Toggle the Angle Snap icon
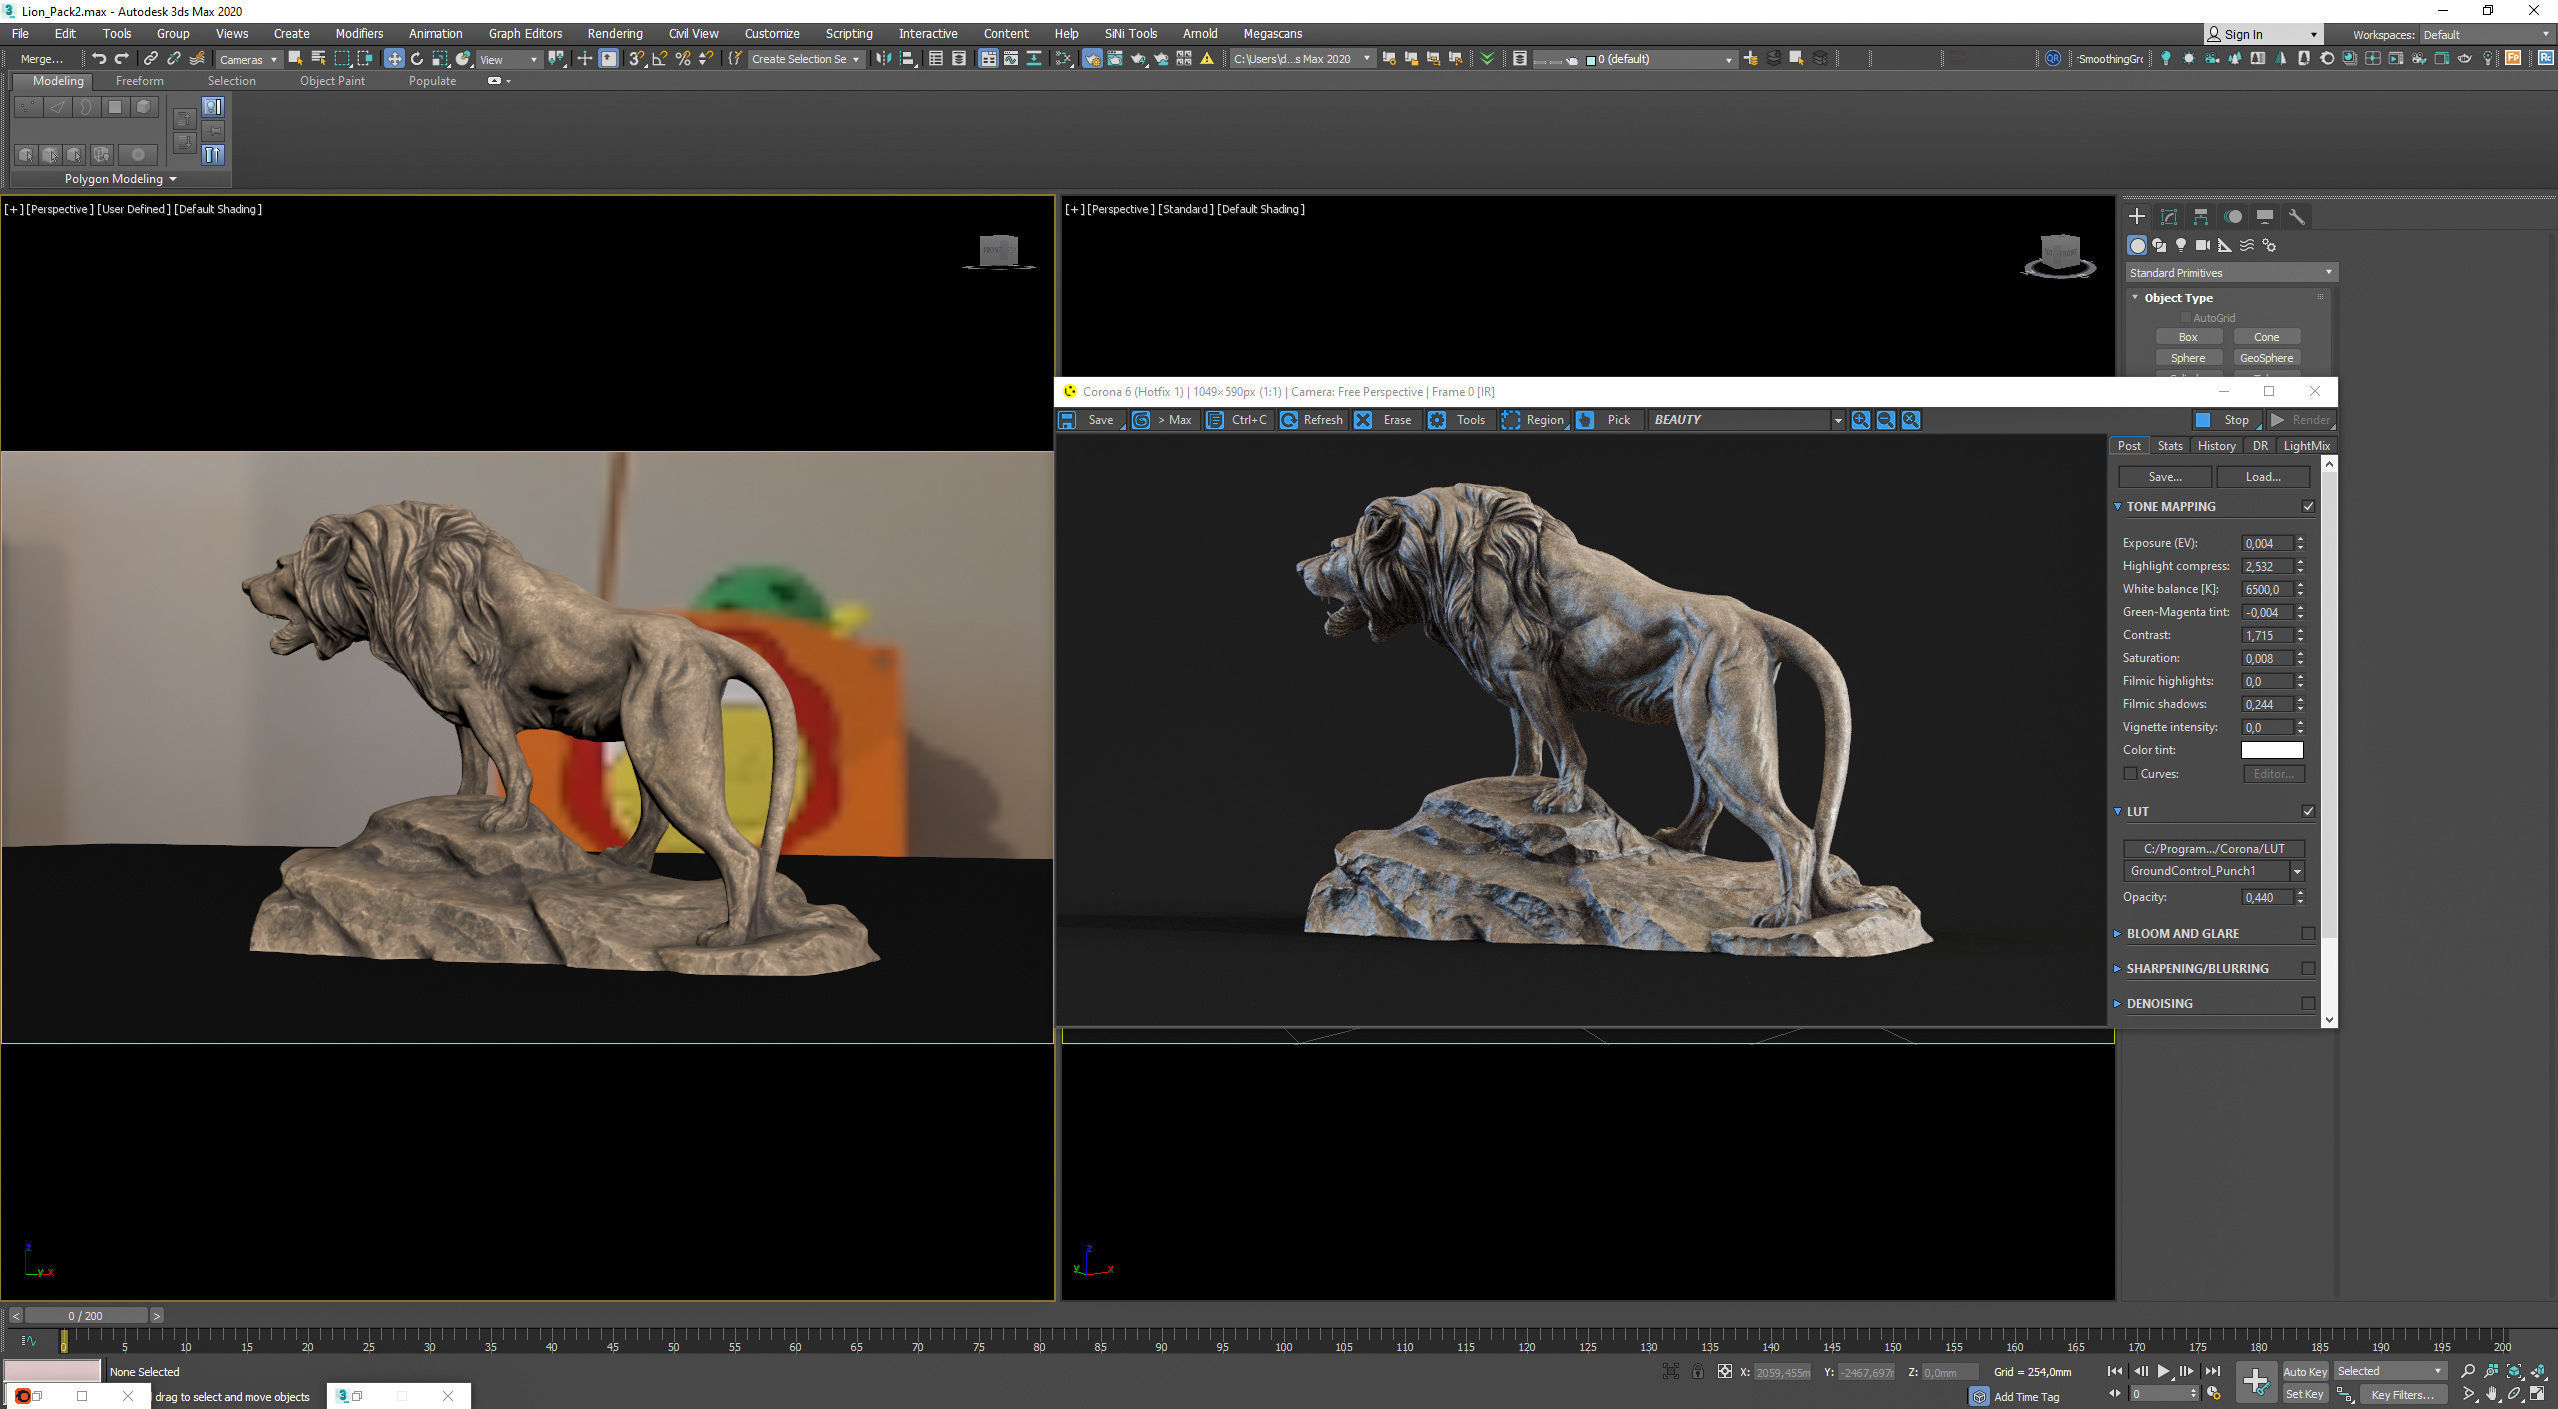This screenshot has height=1409, width=2558. pos(660,59)
